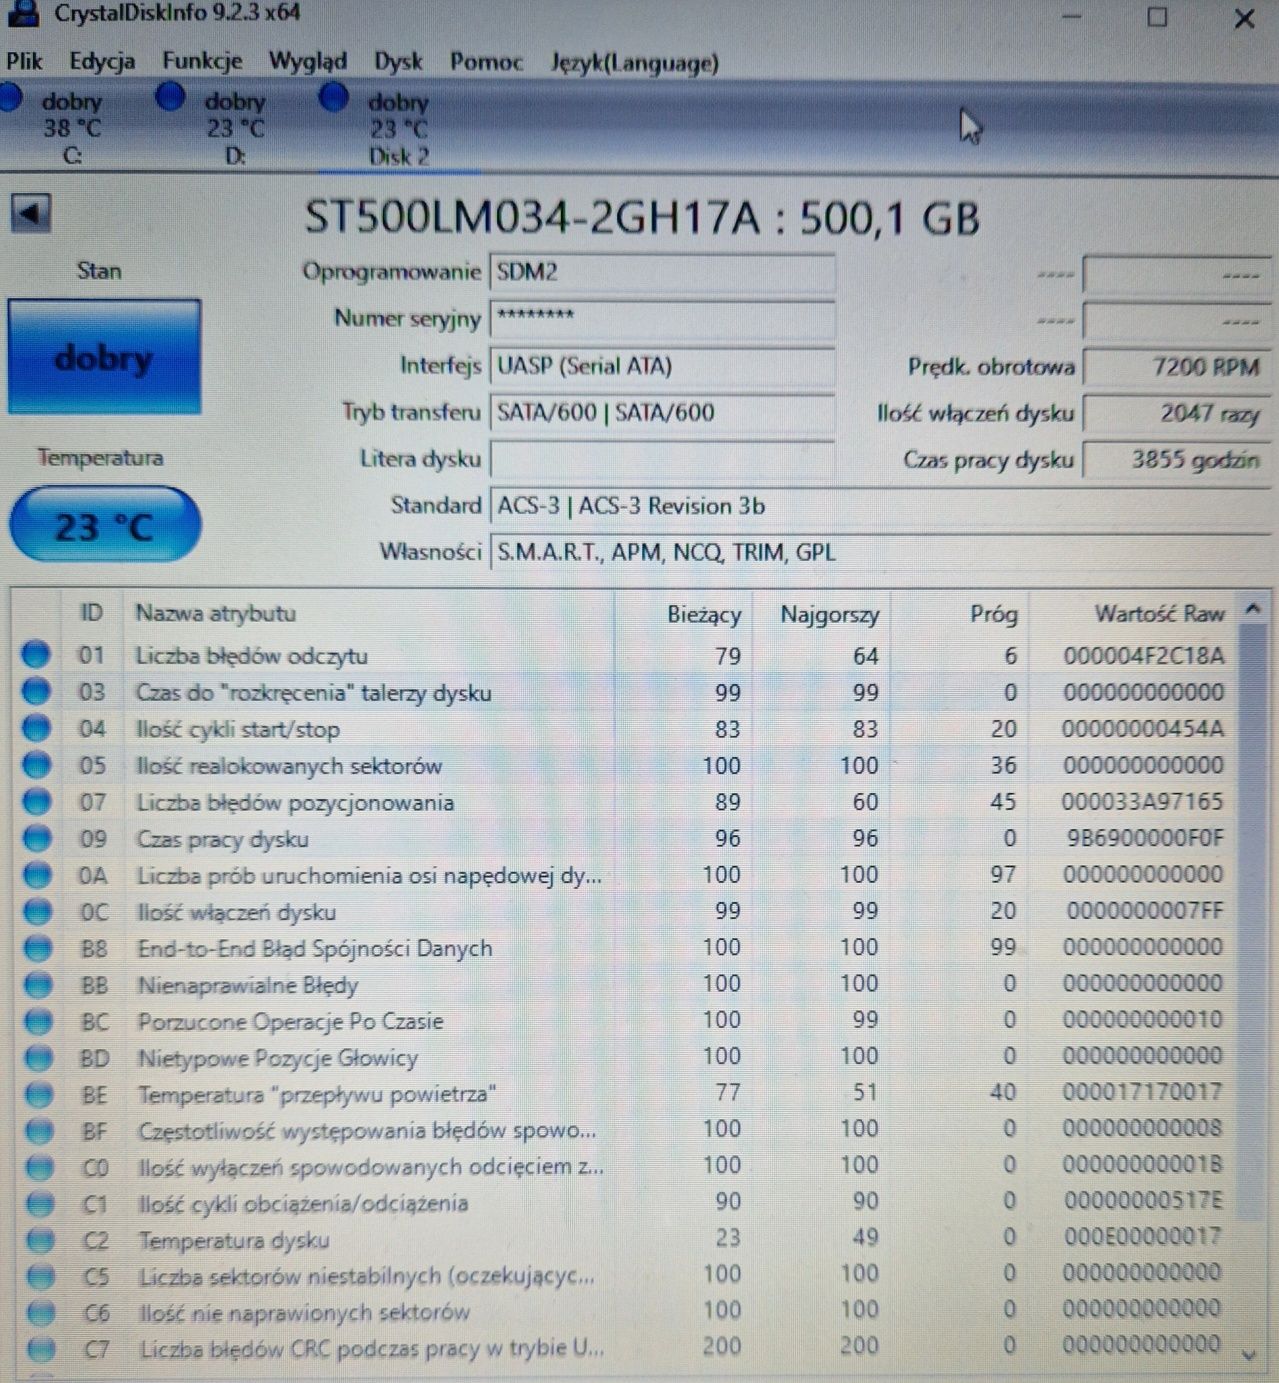This screenshot has height=1383, width=1279.
Task: Open the Plik menu
Action: pyautogui.click(x=24, y=62)
